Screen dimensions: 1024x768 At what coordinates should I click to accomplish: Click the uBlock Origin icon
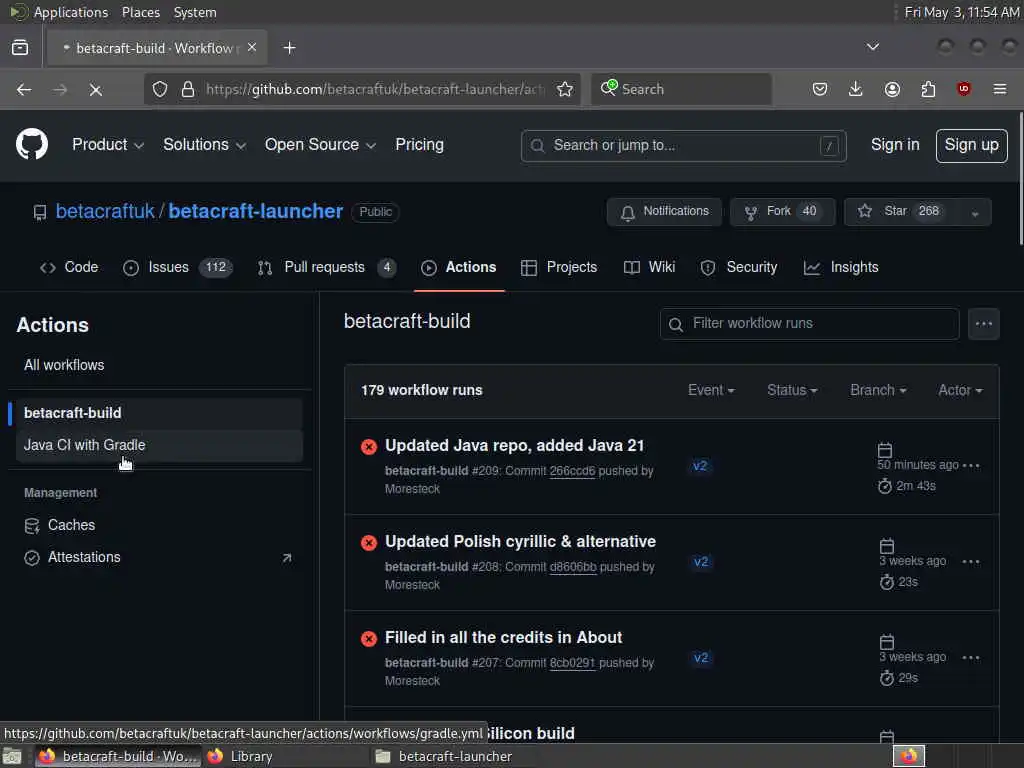963,89
